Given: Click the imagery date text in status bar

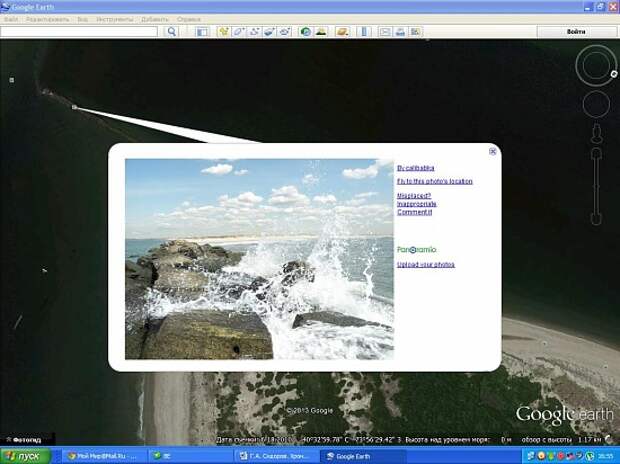Looking at the screenshot, I should point(255,440).
